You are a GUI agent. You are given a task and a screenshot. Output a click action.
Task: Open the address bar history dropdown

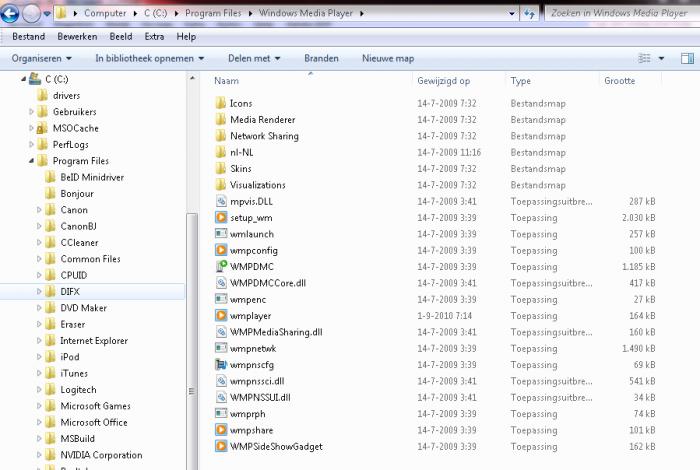pos(512,14)
